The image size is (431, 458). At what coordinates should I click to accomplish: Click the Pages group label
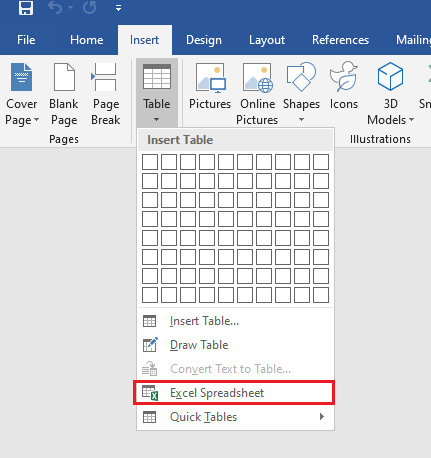pos(64,139)
